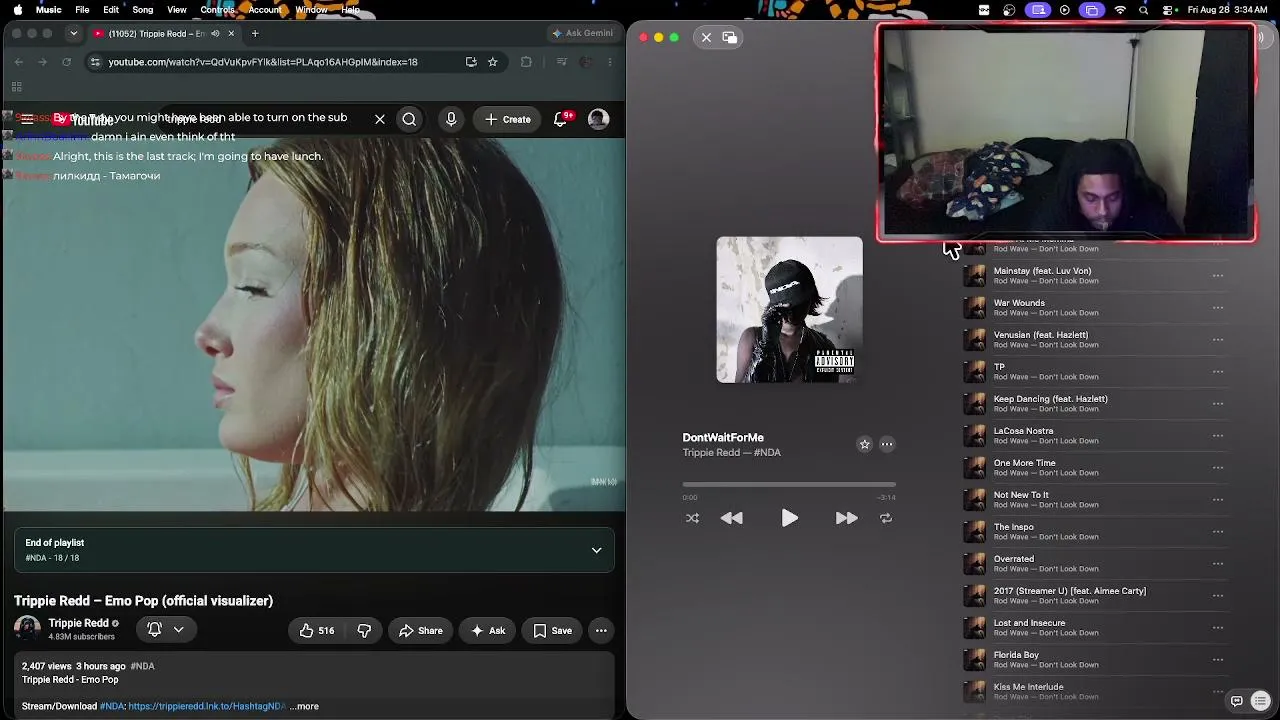Play War Wounds from the queue
Viewport: 1280px width, 720px height.
tap(1095, 308)
